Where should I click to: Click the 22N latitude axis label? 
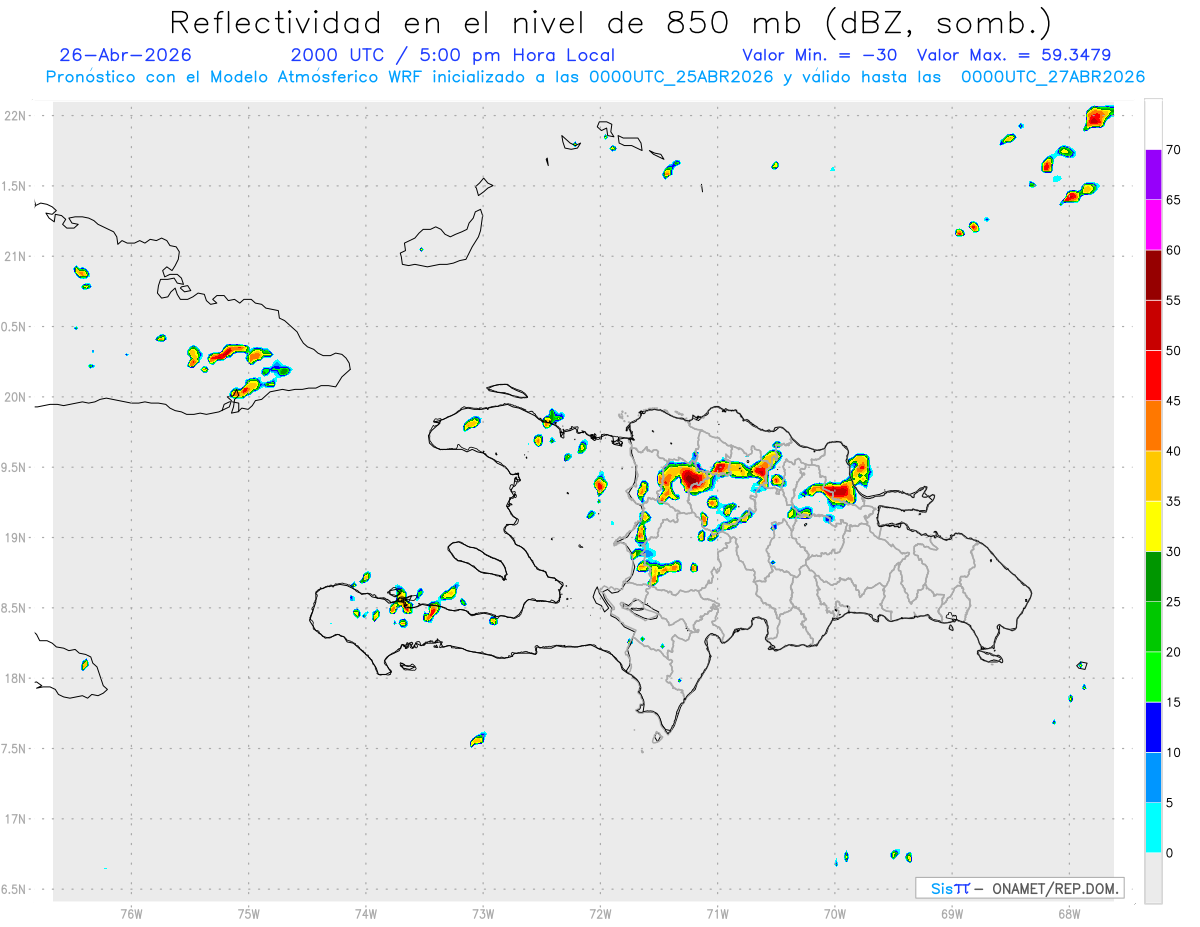pos(16,115)
